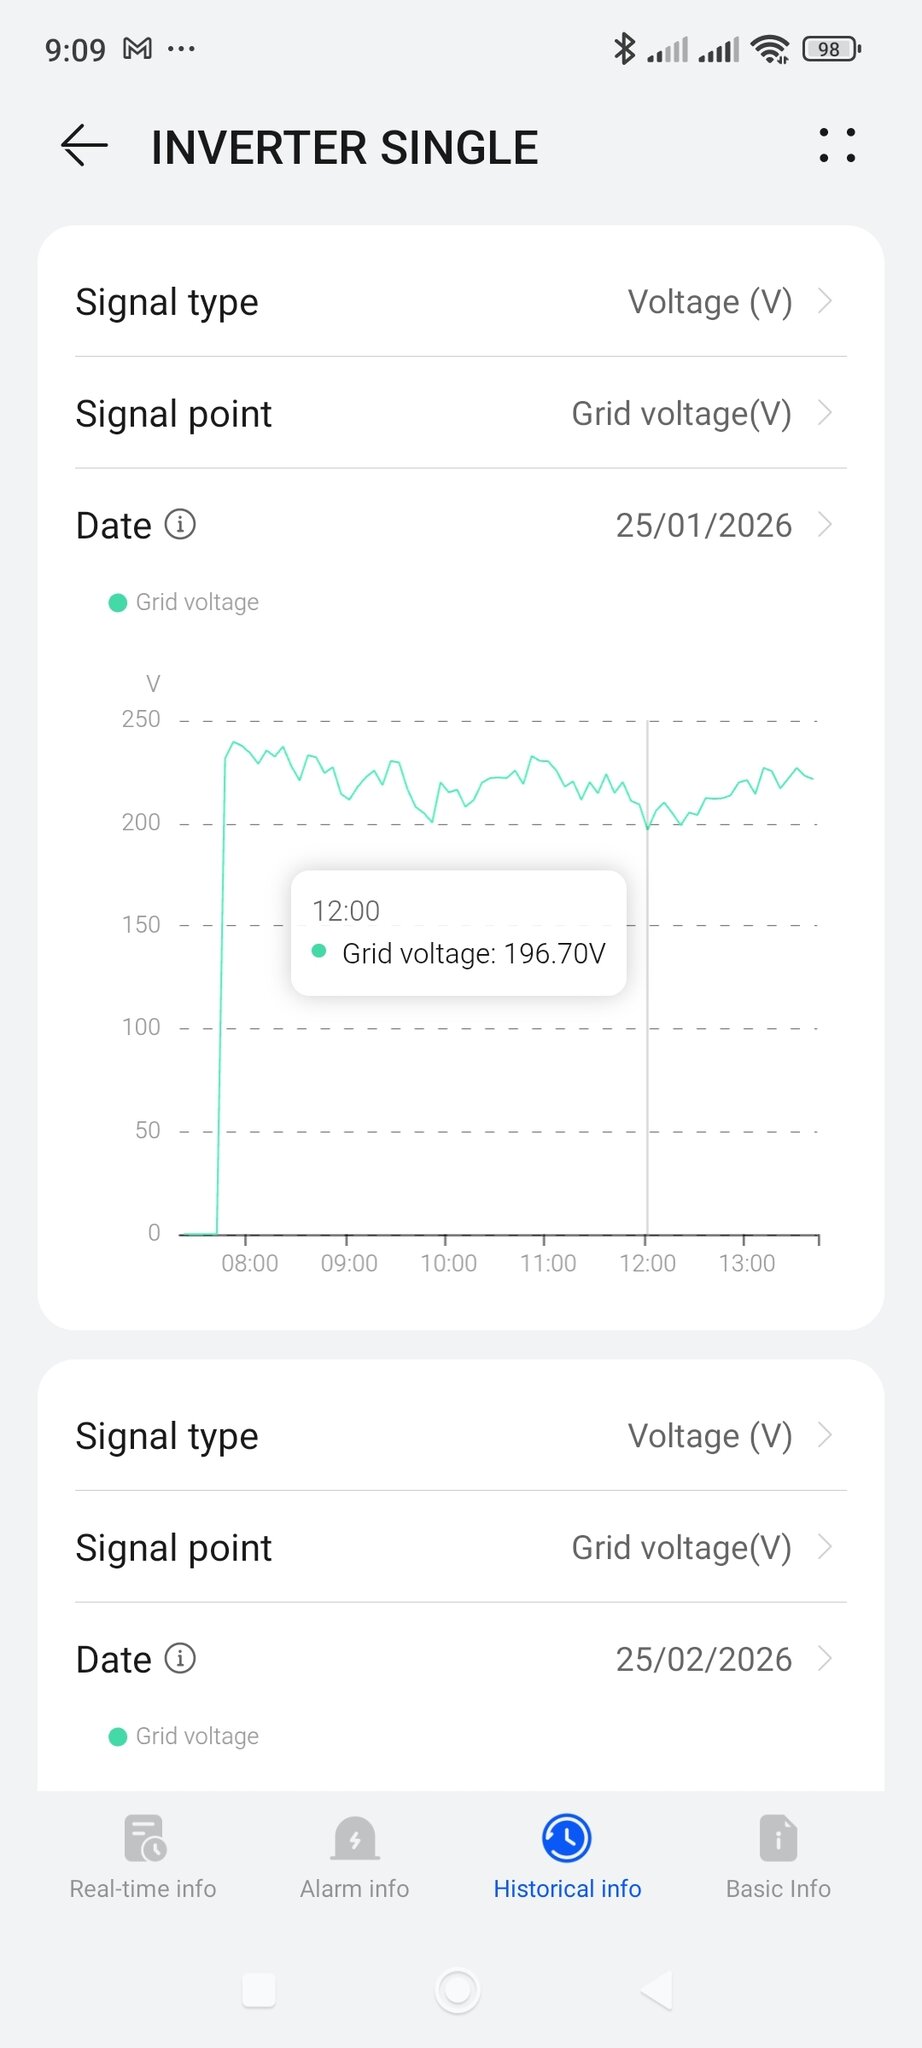Switch to the Alarm info tab
The height and width of the screenshot is (2048, 922).
click(x=355, y=1857)
